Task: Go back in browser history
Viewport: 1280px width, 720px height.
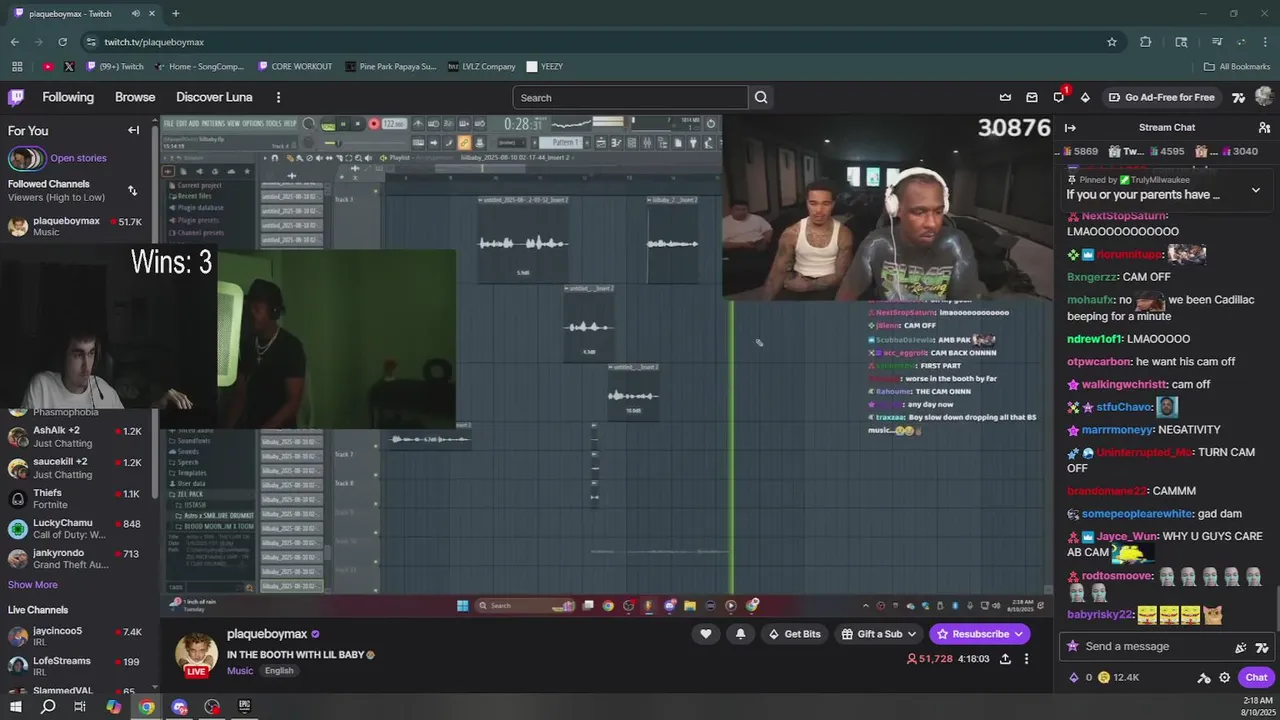Action: click(x=14, y=42)
